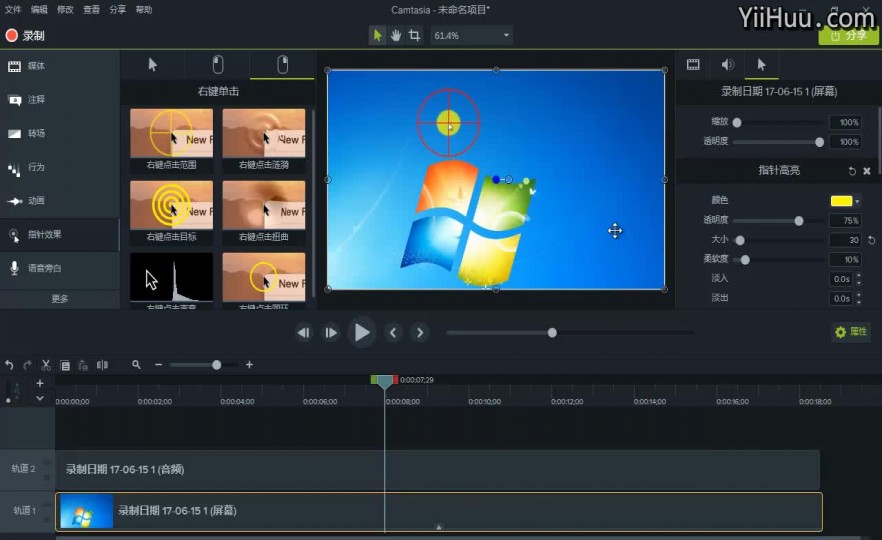This screenshot has width=882, height=540.
Task: Adjust the top 透明度 slider beside 100%
Action: point(820,142)
